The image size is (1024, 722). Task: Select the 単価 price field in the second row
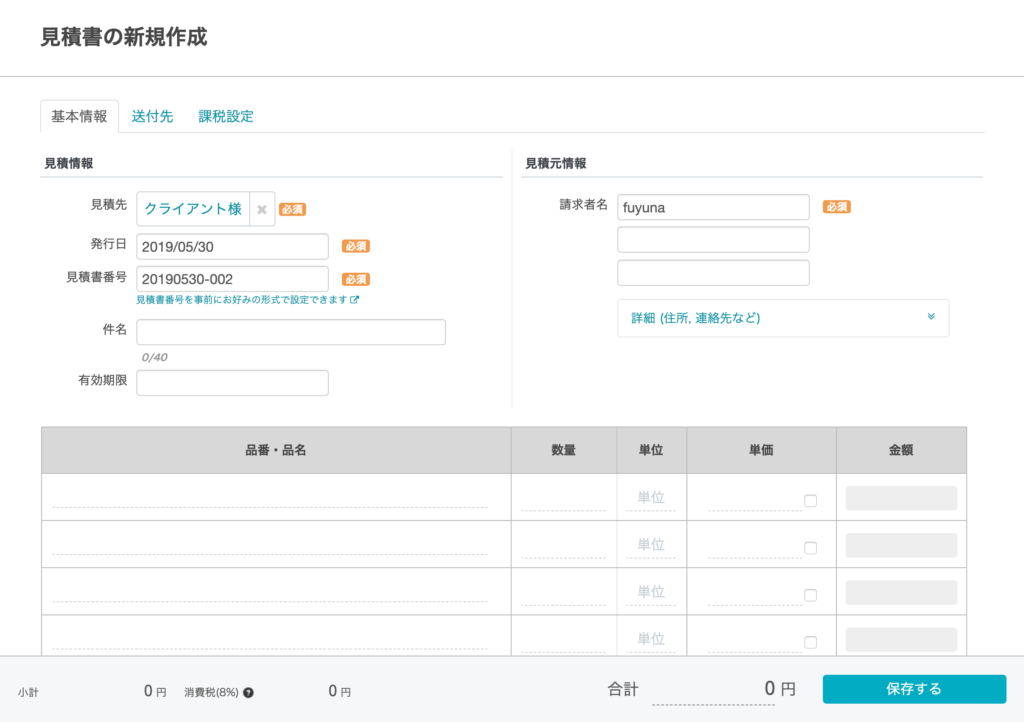coord(755,546)
